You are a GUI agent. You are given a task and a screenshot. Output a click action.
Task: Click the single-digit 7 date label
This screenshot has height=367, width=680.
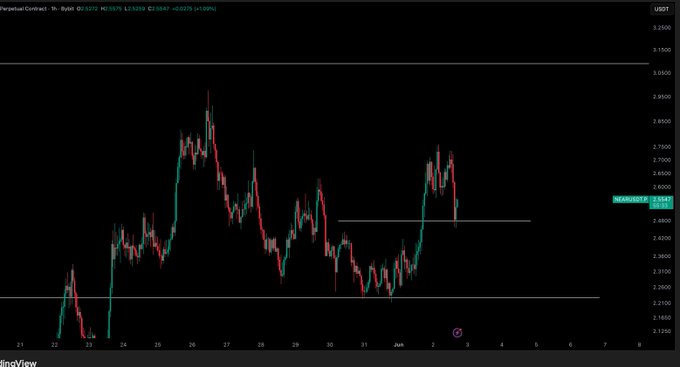pos(605,345)
